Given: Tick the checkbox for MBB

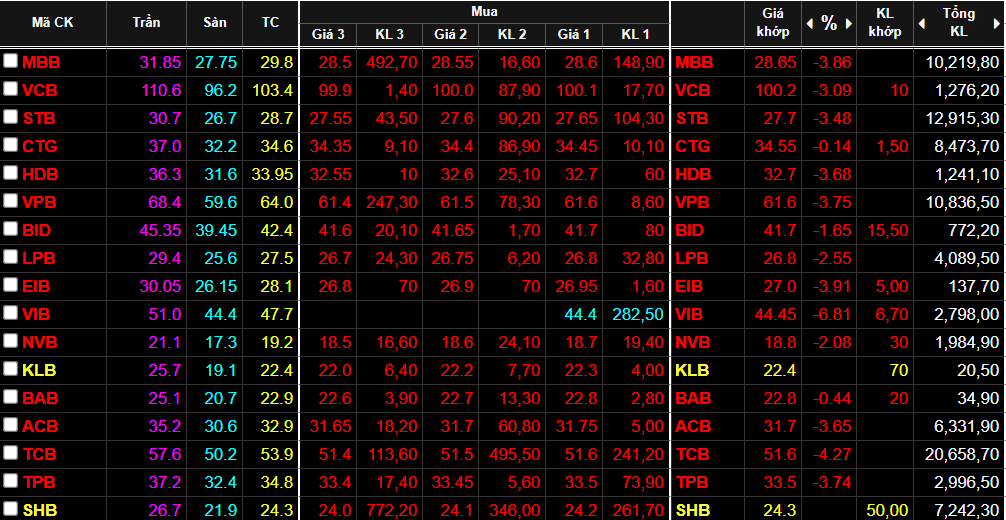Looking at the screenshot, I should [10, 61].
